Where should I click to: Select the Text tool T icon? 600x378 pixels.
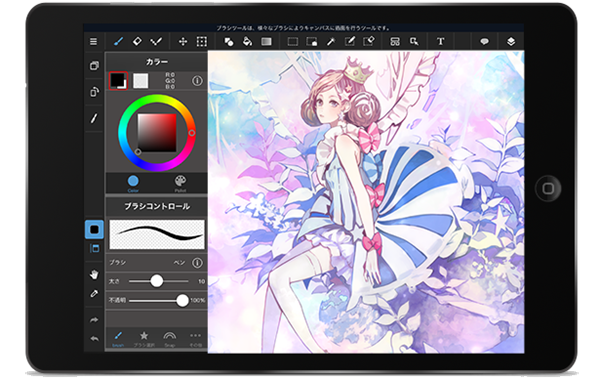[440, 41]
